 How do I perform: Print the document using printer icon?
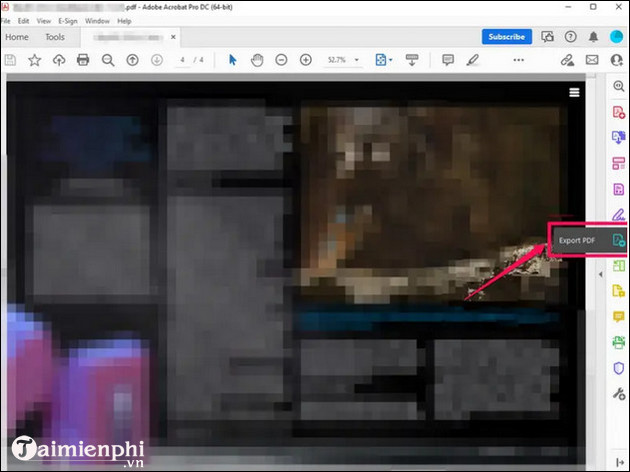(x=83, y=60)
